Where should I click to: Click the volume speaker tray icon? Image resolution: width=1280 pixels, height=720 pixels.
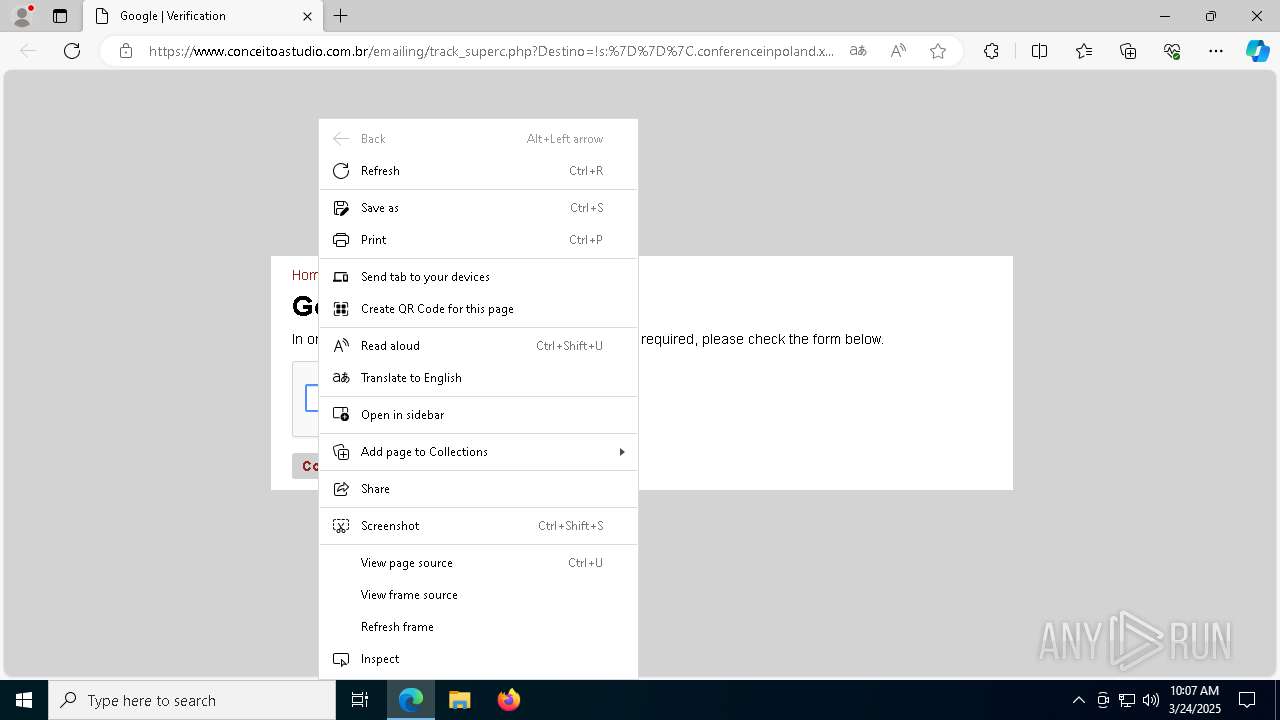pos(1151,700)
